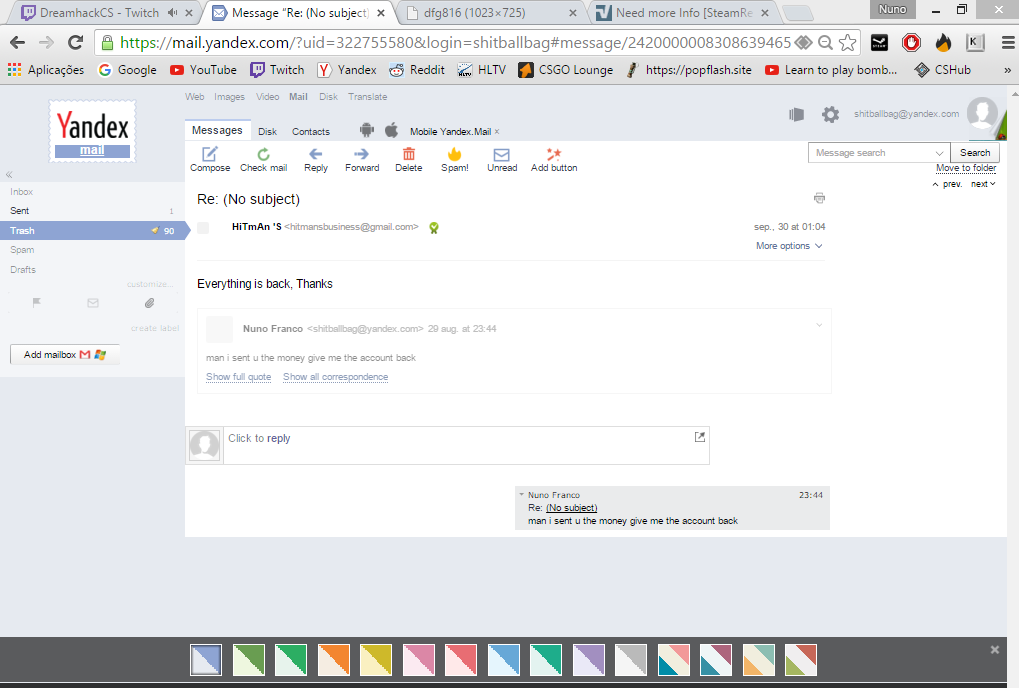
Task: Expand More options dropdown
Action: (789, 246)
